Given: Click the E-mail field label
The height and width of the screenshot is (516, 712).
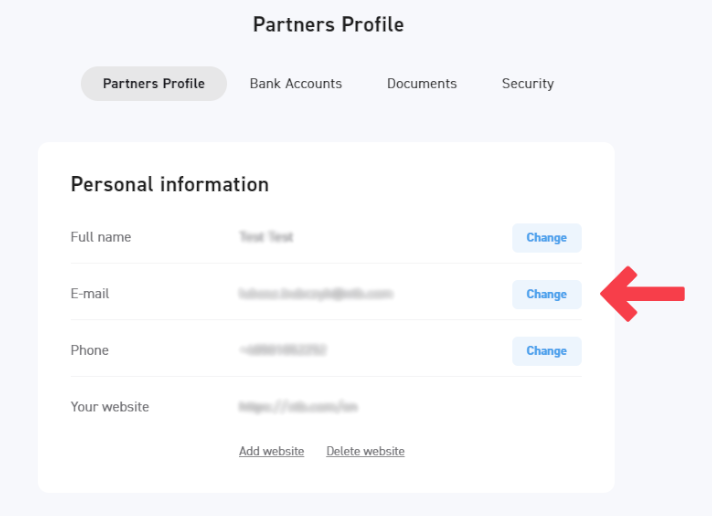Looking at the screenshot, I should click(90, 294).
